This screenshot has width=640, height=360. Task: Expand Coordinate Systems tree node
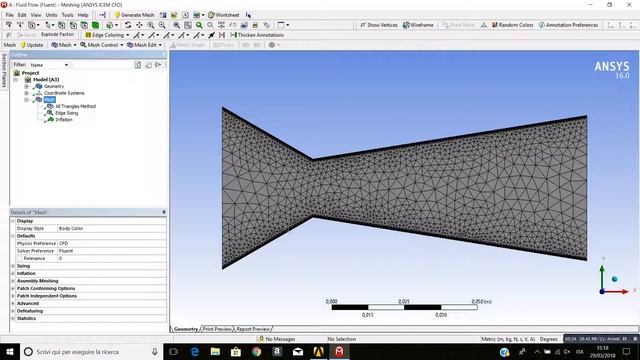pos(27,93)
